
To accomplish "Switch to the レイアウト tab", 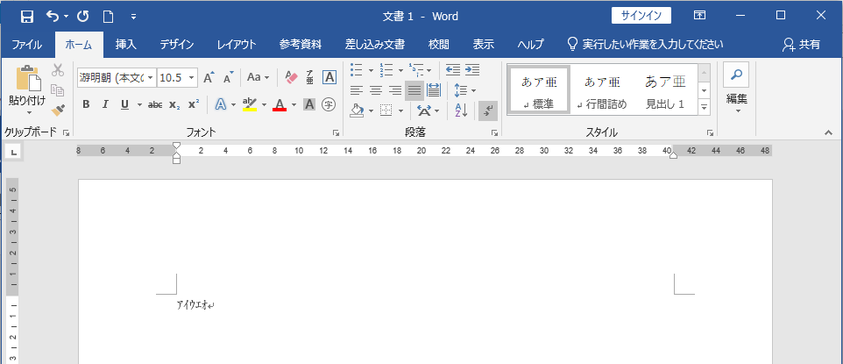I will (x=237, y=45).
